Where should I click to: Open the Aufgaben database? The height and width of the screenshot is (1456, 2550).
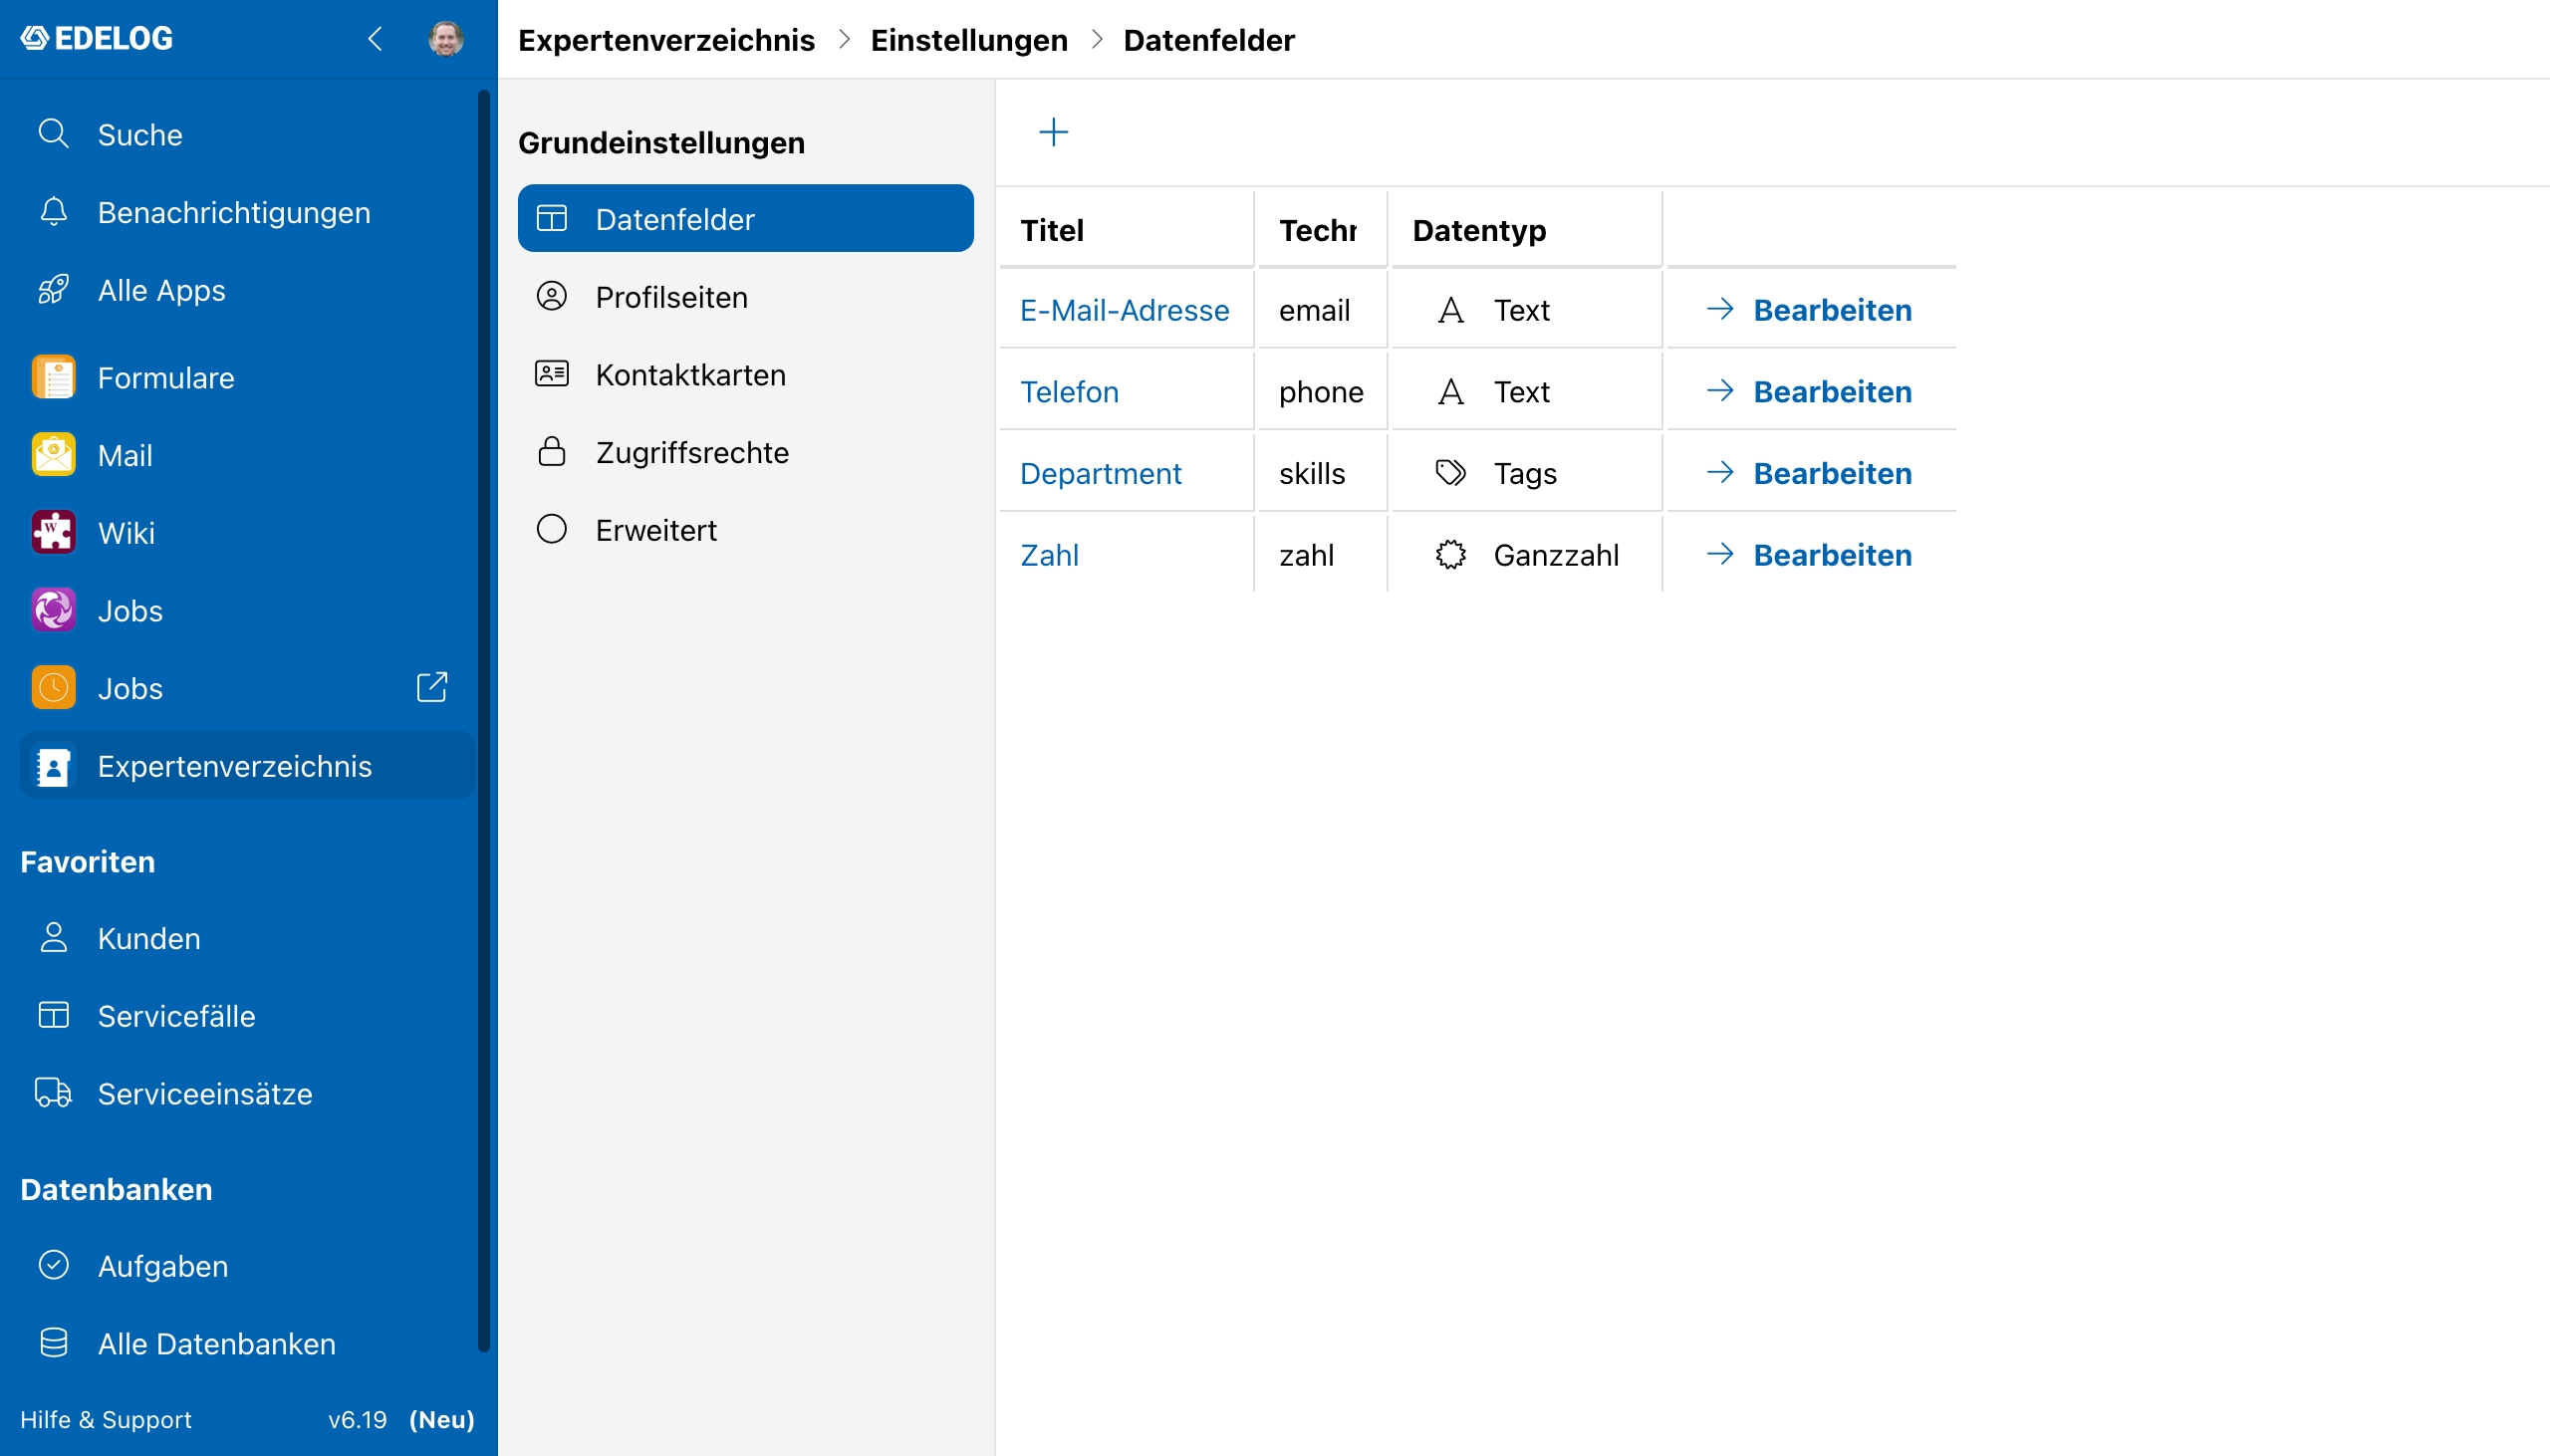click(x=248, y=1266)
